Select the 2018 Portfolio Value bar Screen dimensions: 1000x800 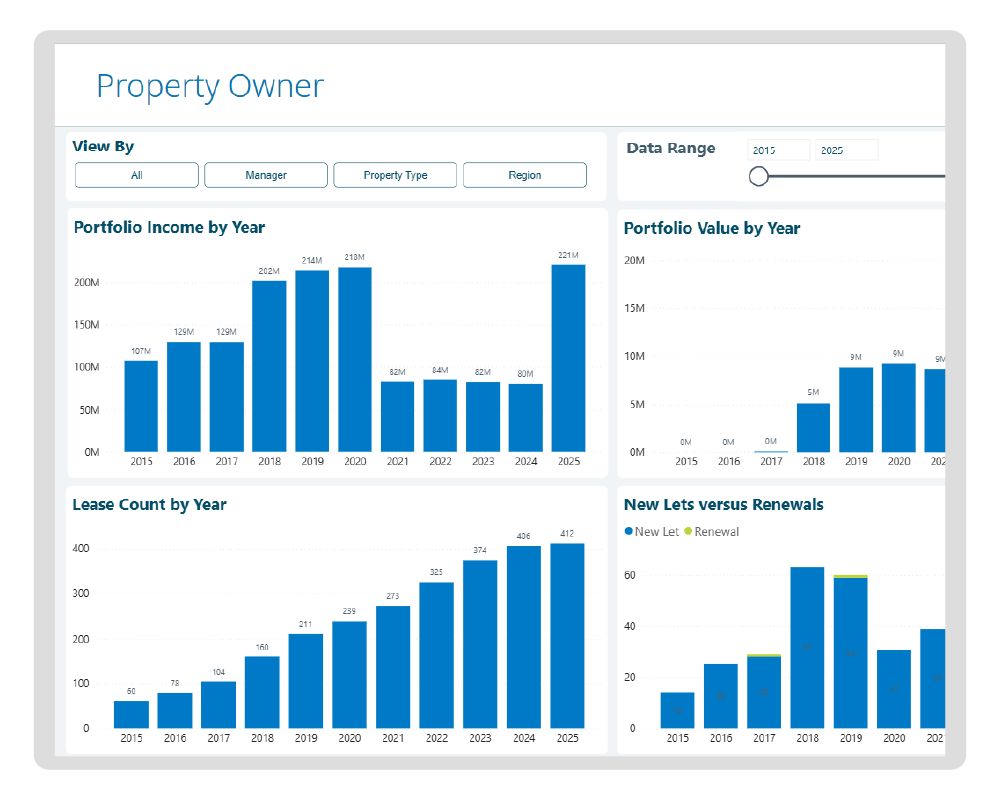tap(813, 428)
